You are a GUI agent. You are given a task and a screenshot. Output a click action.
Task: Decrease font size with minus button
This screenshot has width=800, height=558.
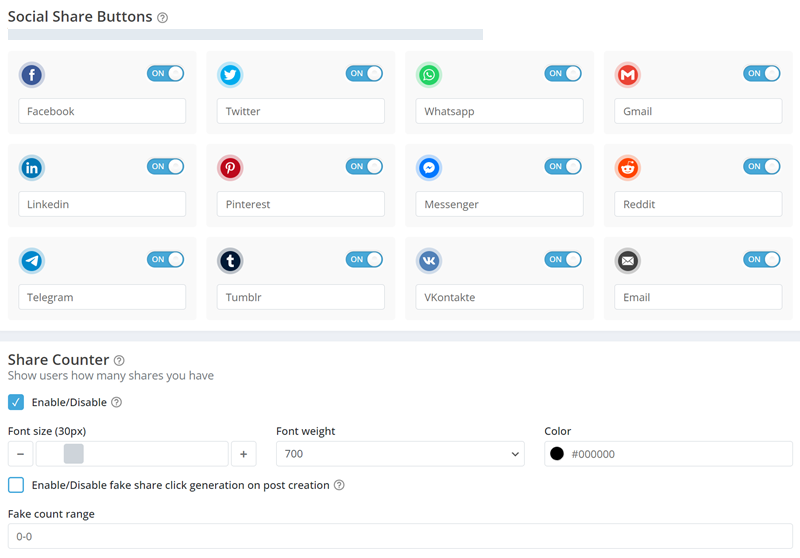coord(20,453)
